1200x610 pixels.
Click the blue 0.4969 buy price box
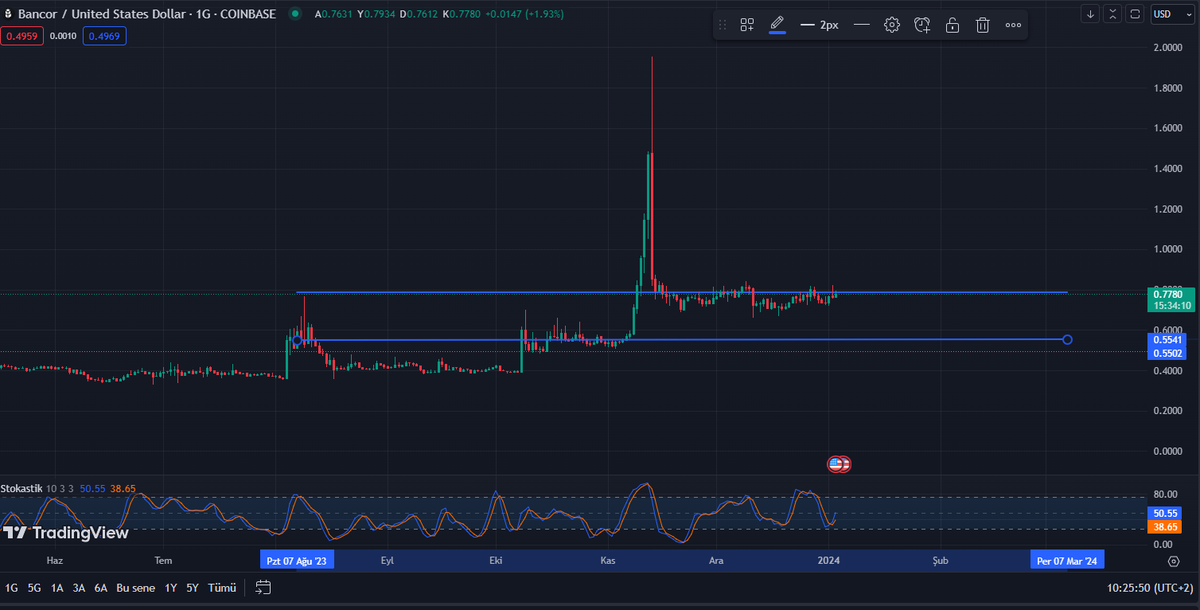[x=104, y=36]
